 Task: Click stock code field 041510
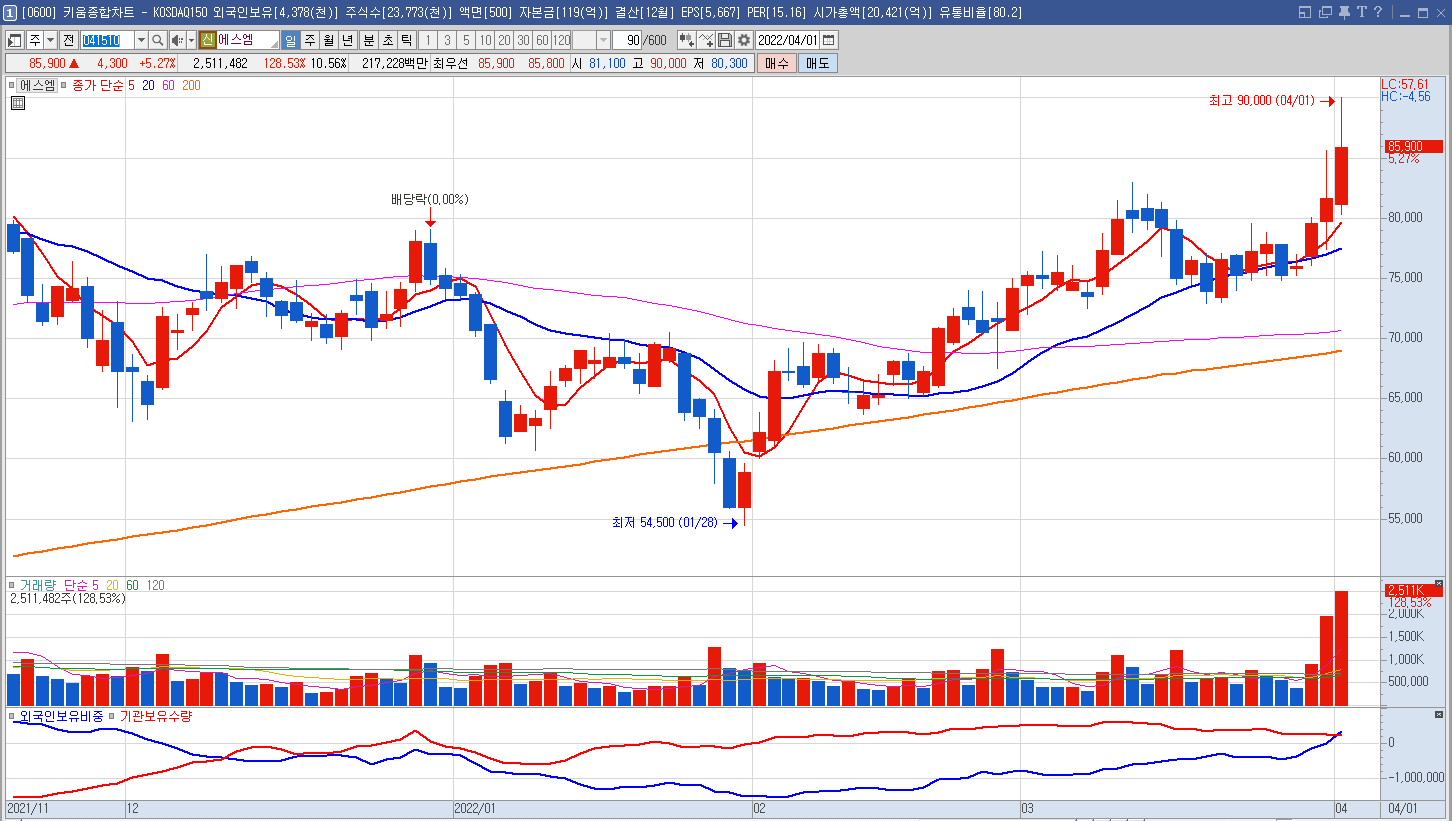click(106, 40)
